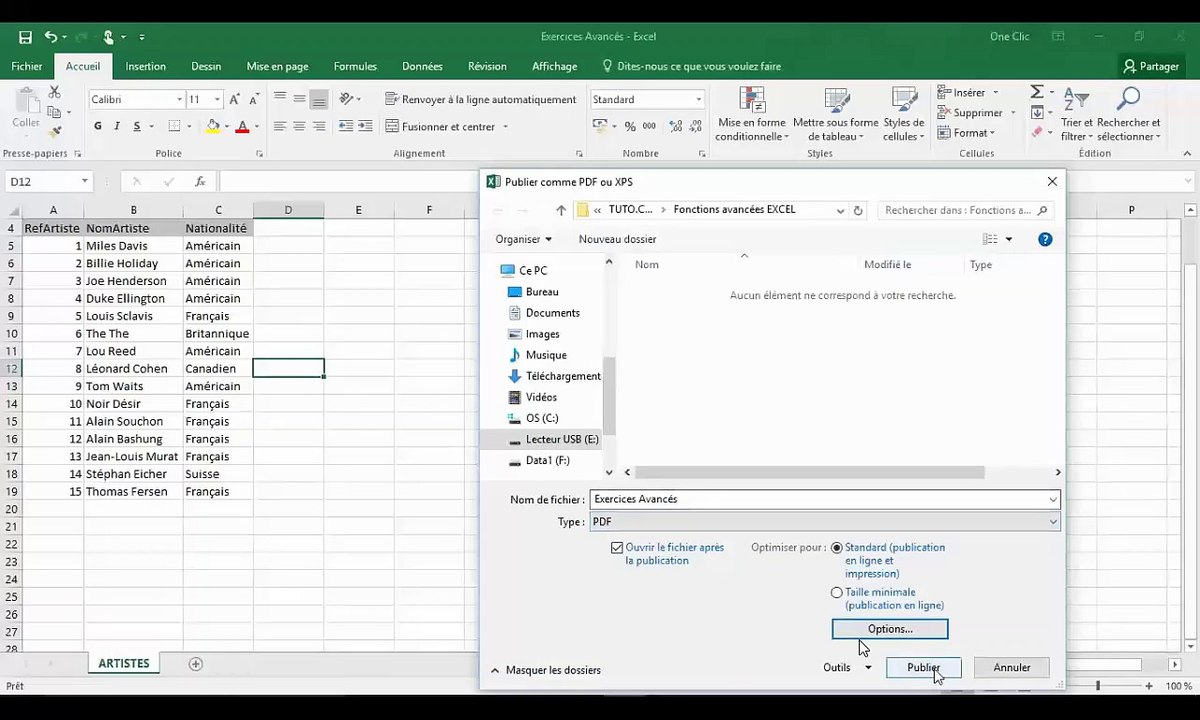Uncheck Ouvrir le fichier après la publication
1200x720 pixels.
pyautogui.click(x=617, y=548)
